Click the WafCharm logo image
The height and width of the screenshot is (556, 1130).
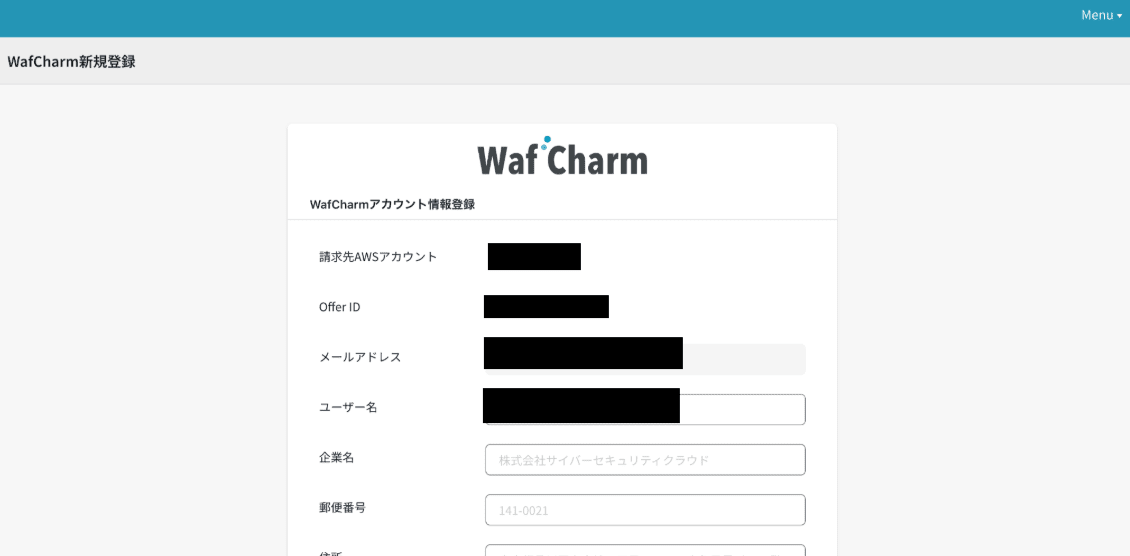(x=562, y=157)
